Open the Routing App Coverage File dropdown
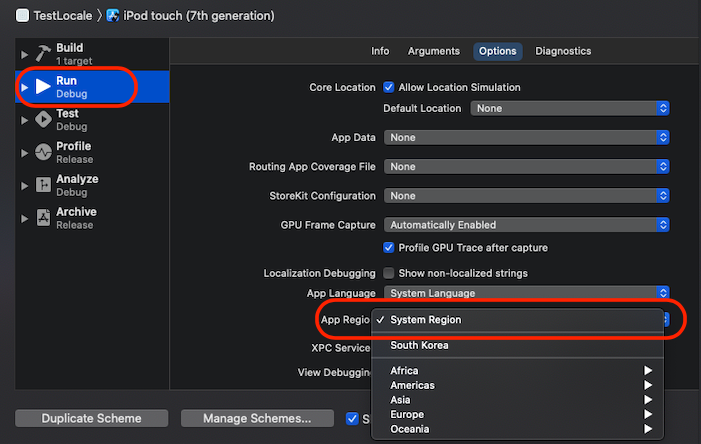Image resolution: width=701 pixels, height=444 pixels. [526, 166]
